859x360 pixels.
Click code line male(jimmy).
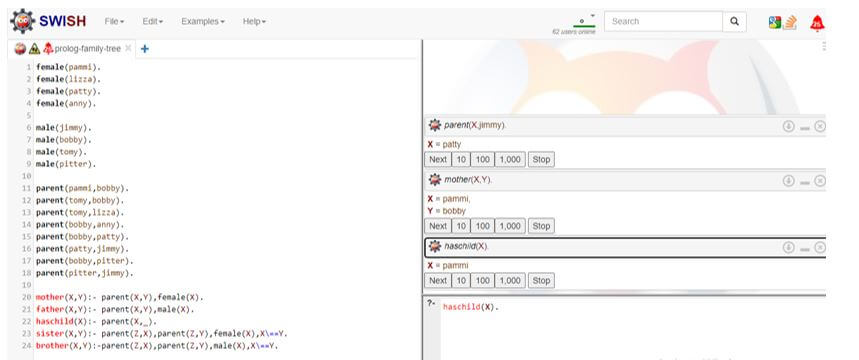64,128
